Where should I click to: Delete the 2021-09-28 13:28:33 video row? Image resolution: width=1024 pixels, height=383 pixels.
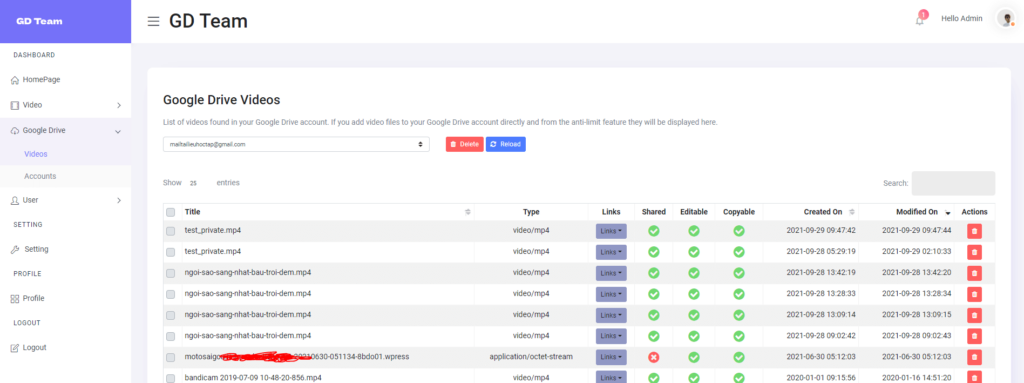point(974,294)
